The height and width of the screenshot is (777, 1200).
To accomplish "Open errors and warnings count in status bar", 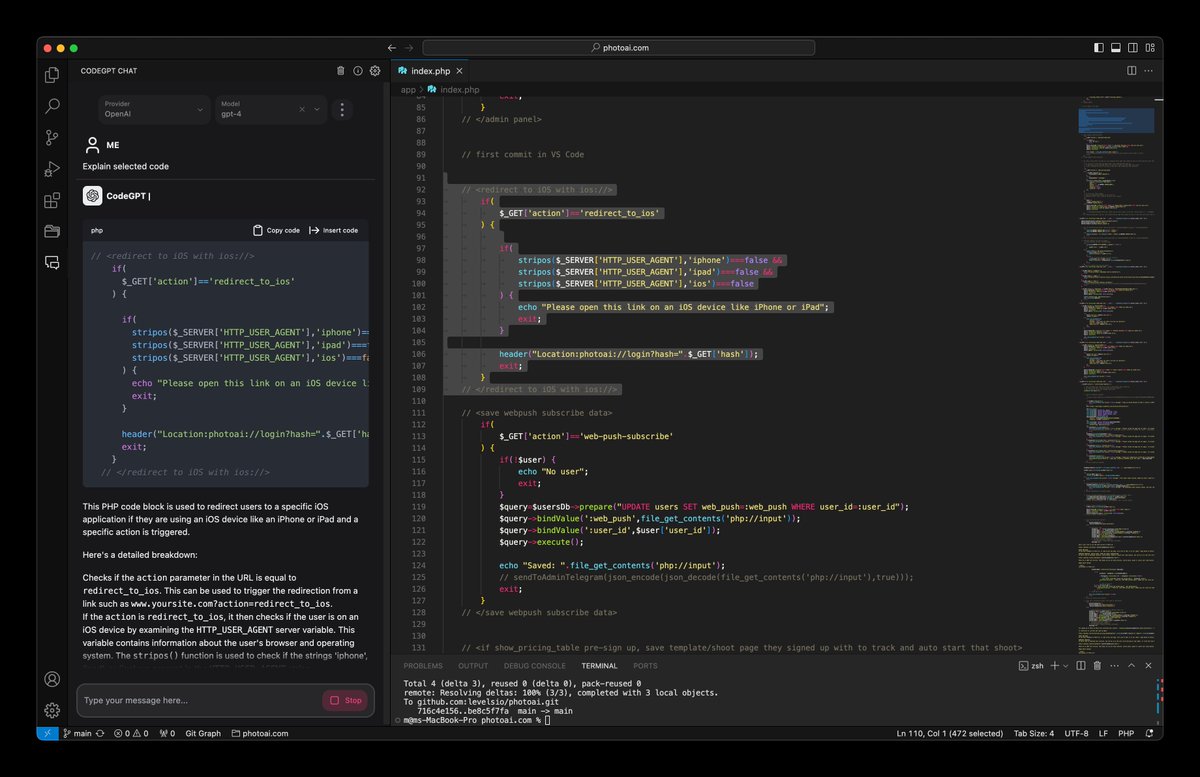I will (131, 733).
